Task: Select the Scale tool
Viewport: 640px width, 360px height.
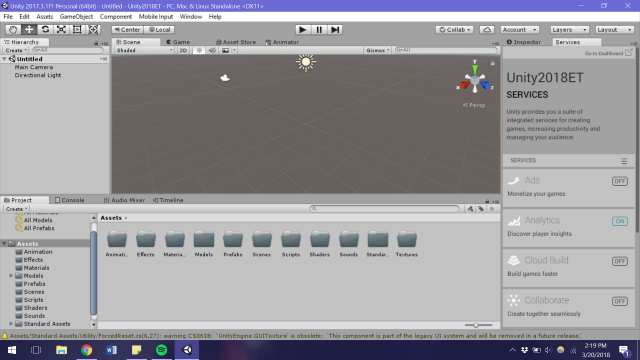Action: click(x=61, y=30)
